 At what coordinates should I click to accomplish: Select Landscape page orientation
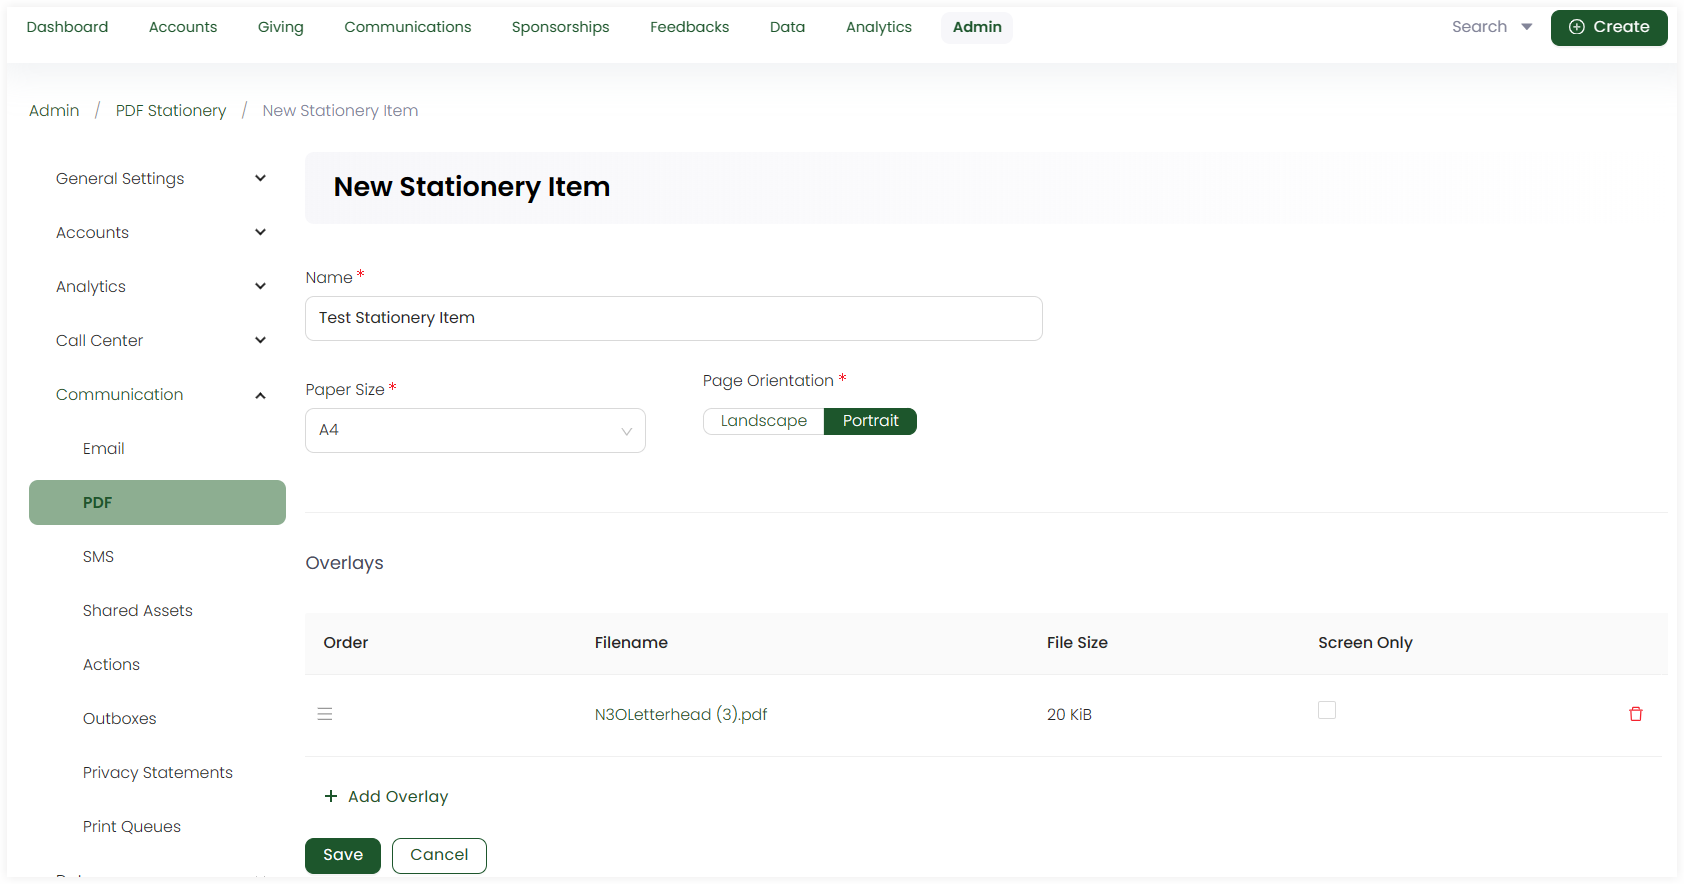click(764, 421)
